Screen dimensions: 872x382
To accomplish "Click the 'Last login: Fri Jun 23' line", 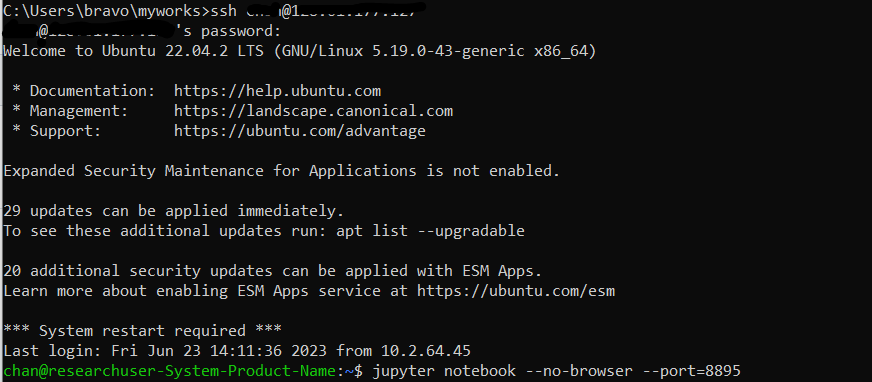I will [x=237, y=351].
